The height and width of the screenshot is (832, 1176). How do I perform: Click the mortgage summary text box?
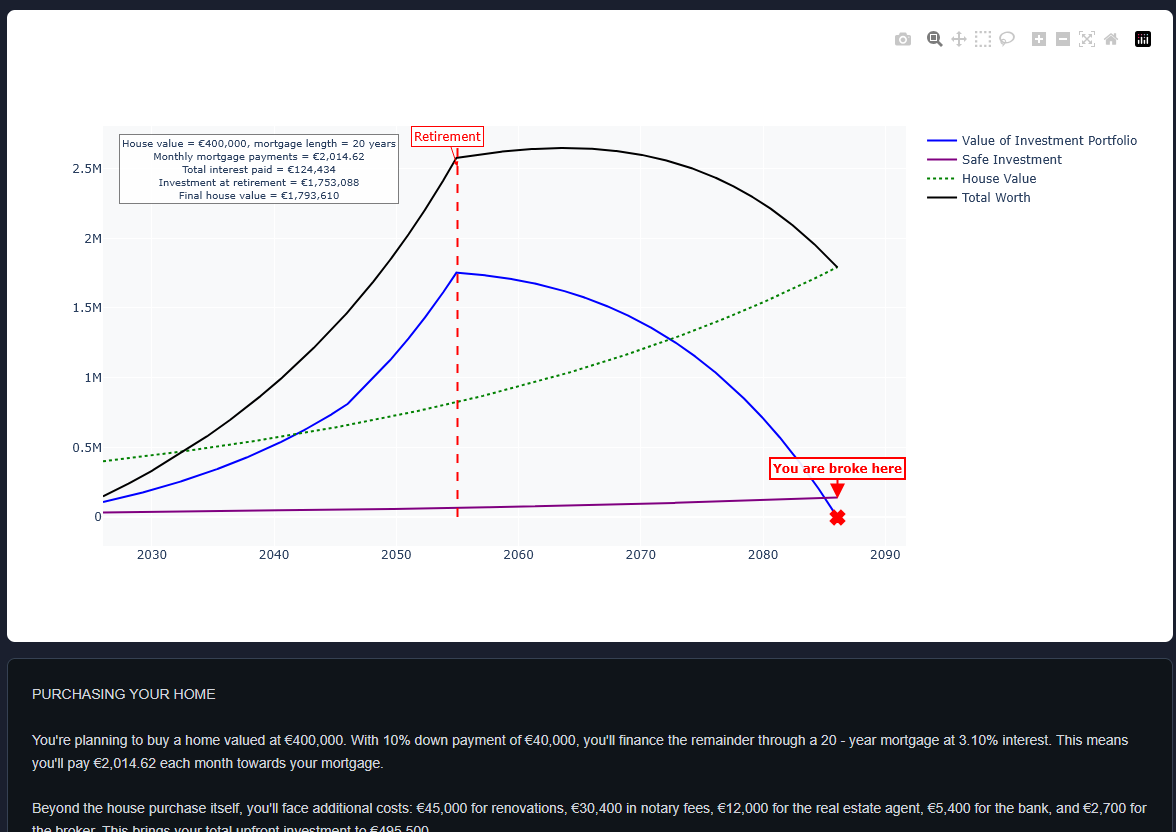tap(258, 169)
